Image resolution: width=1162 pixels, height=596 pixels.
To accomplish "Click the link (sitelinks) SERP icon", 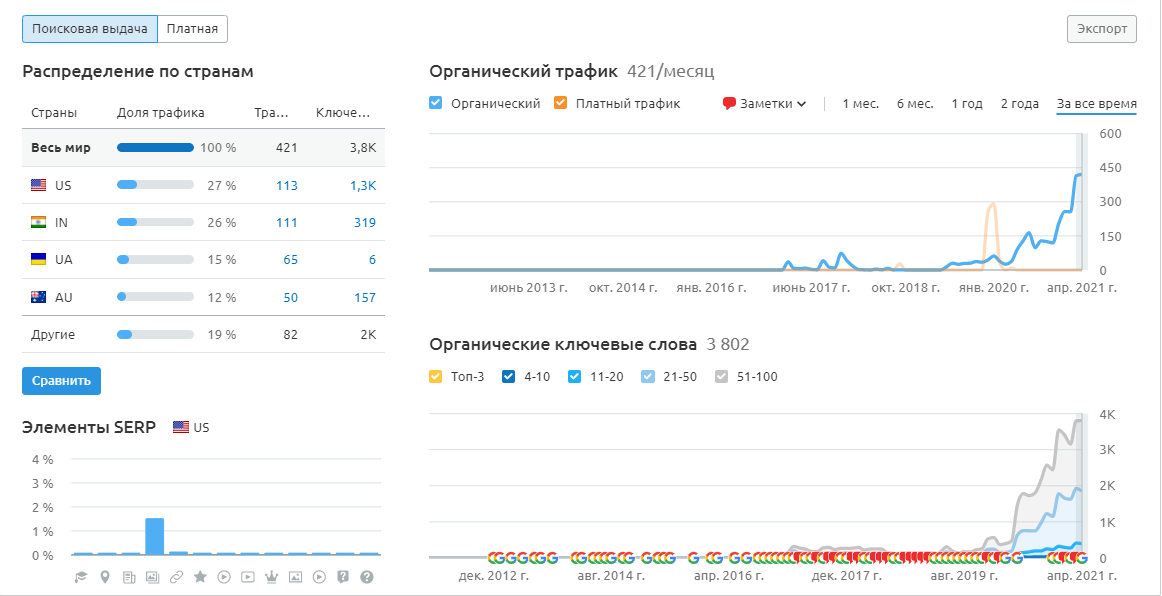I will point(177,577).
